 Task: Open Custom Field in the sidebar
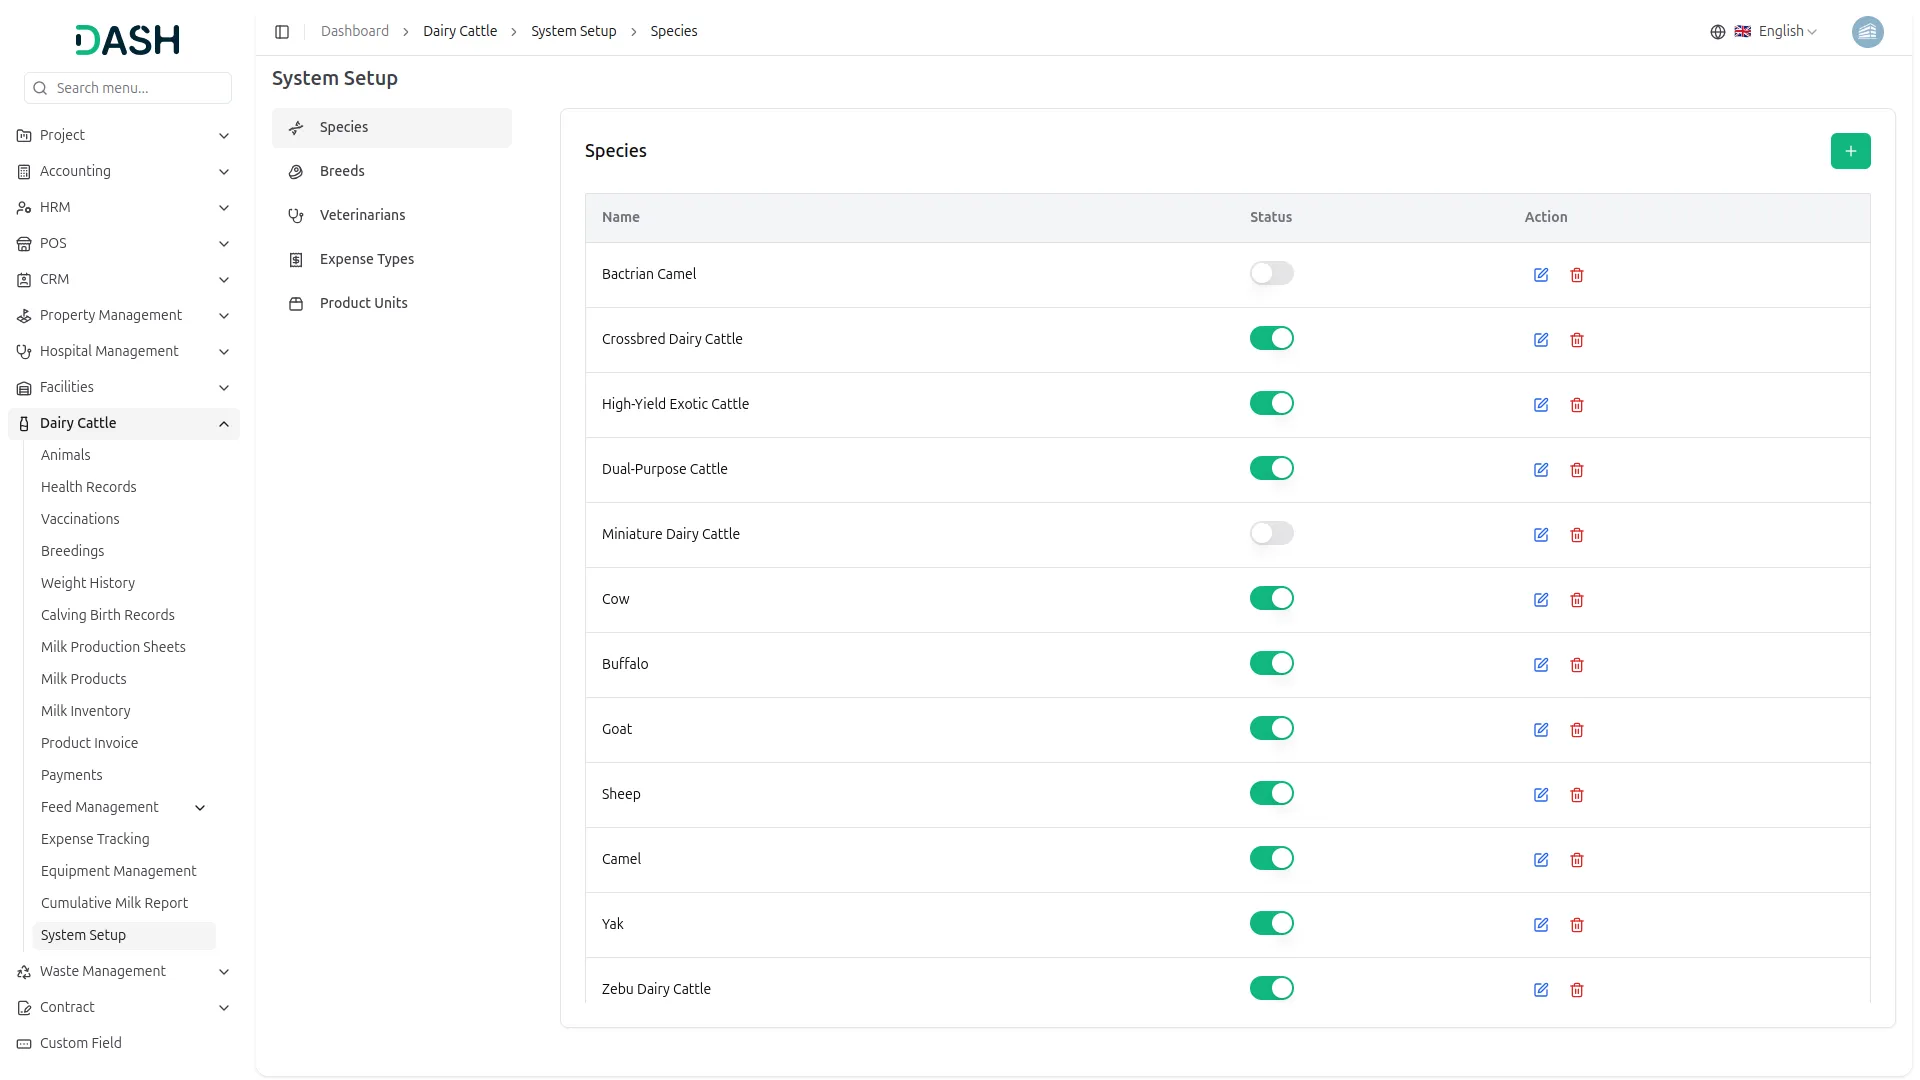point(124,1043)
